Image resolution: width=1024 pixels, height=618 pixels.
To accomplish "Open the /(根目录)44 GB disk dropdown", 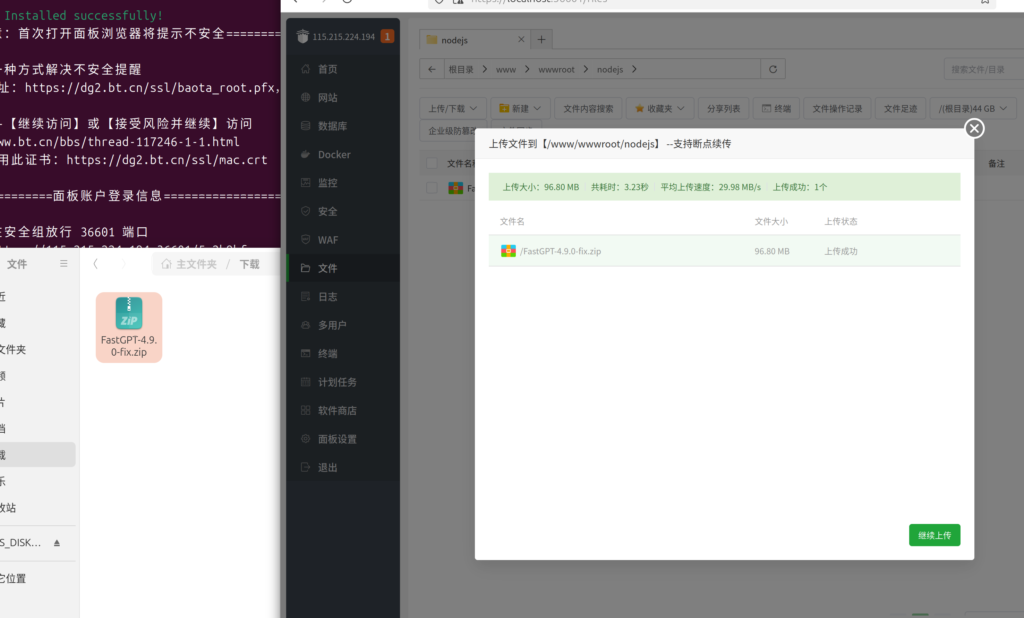I will (972, 108).
